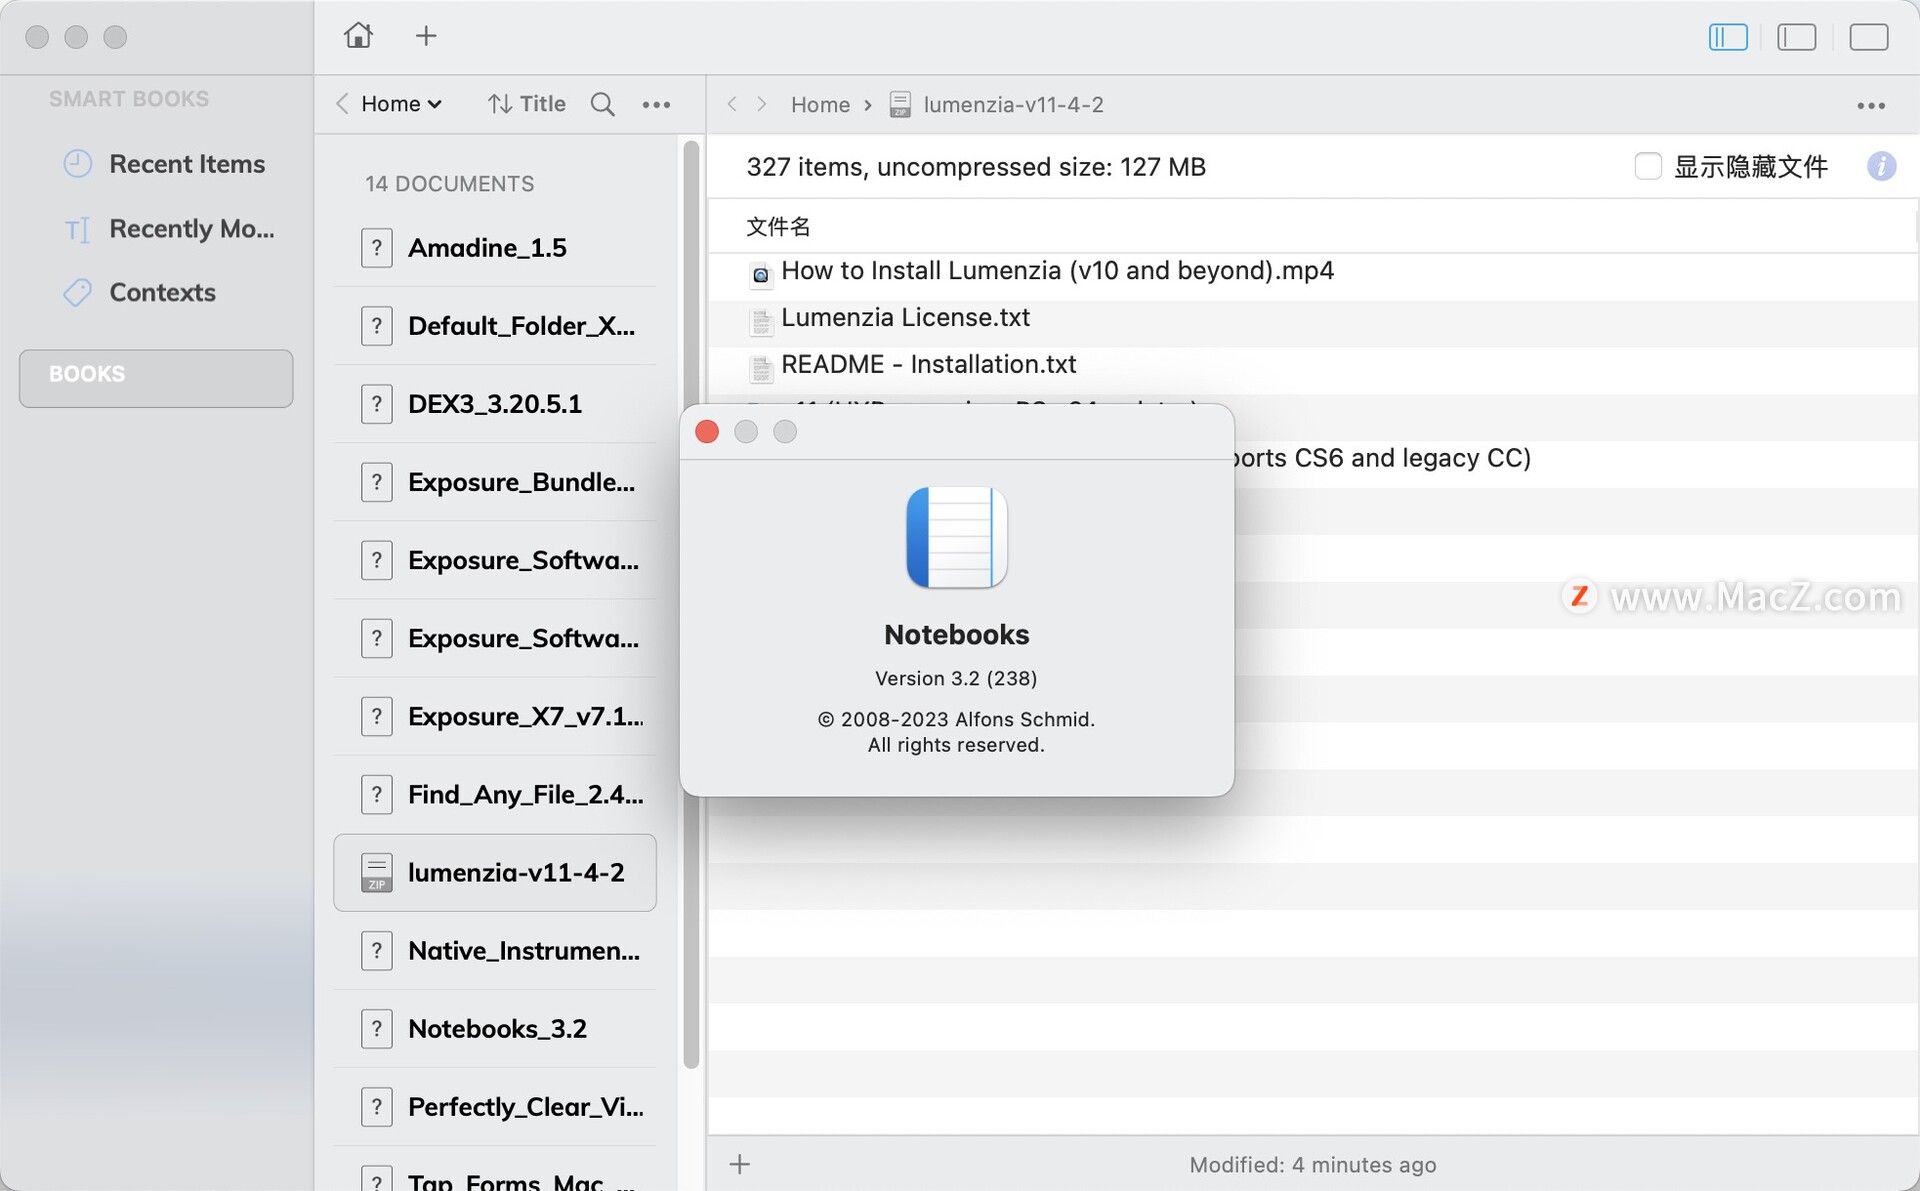Enable the 显示隐藏文件 checkbox
1920x1191 pixels.
pyautogui.click(x=1647, y=166)
